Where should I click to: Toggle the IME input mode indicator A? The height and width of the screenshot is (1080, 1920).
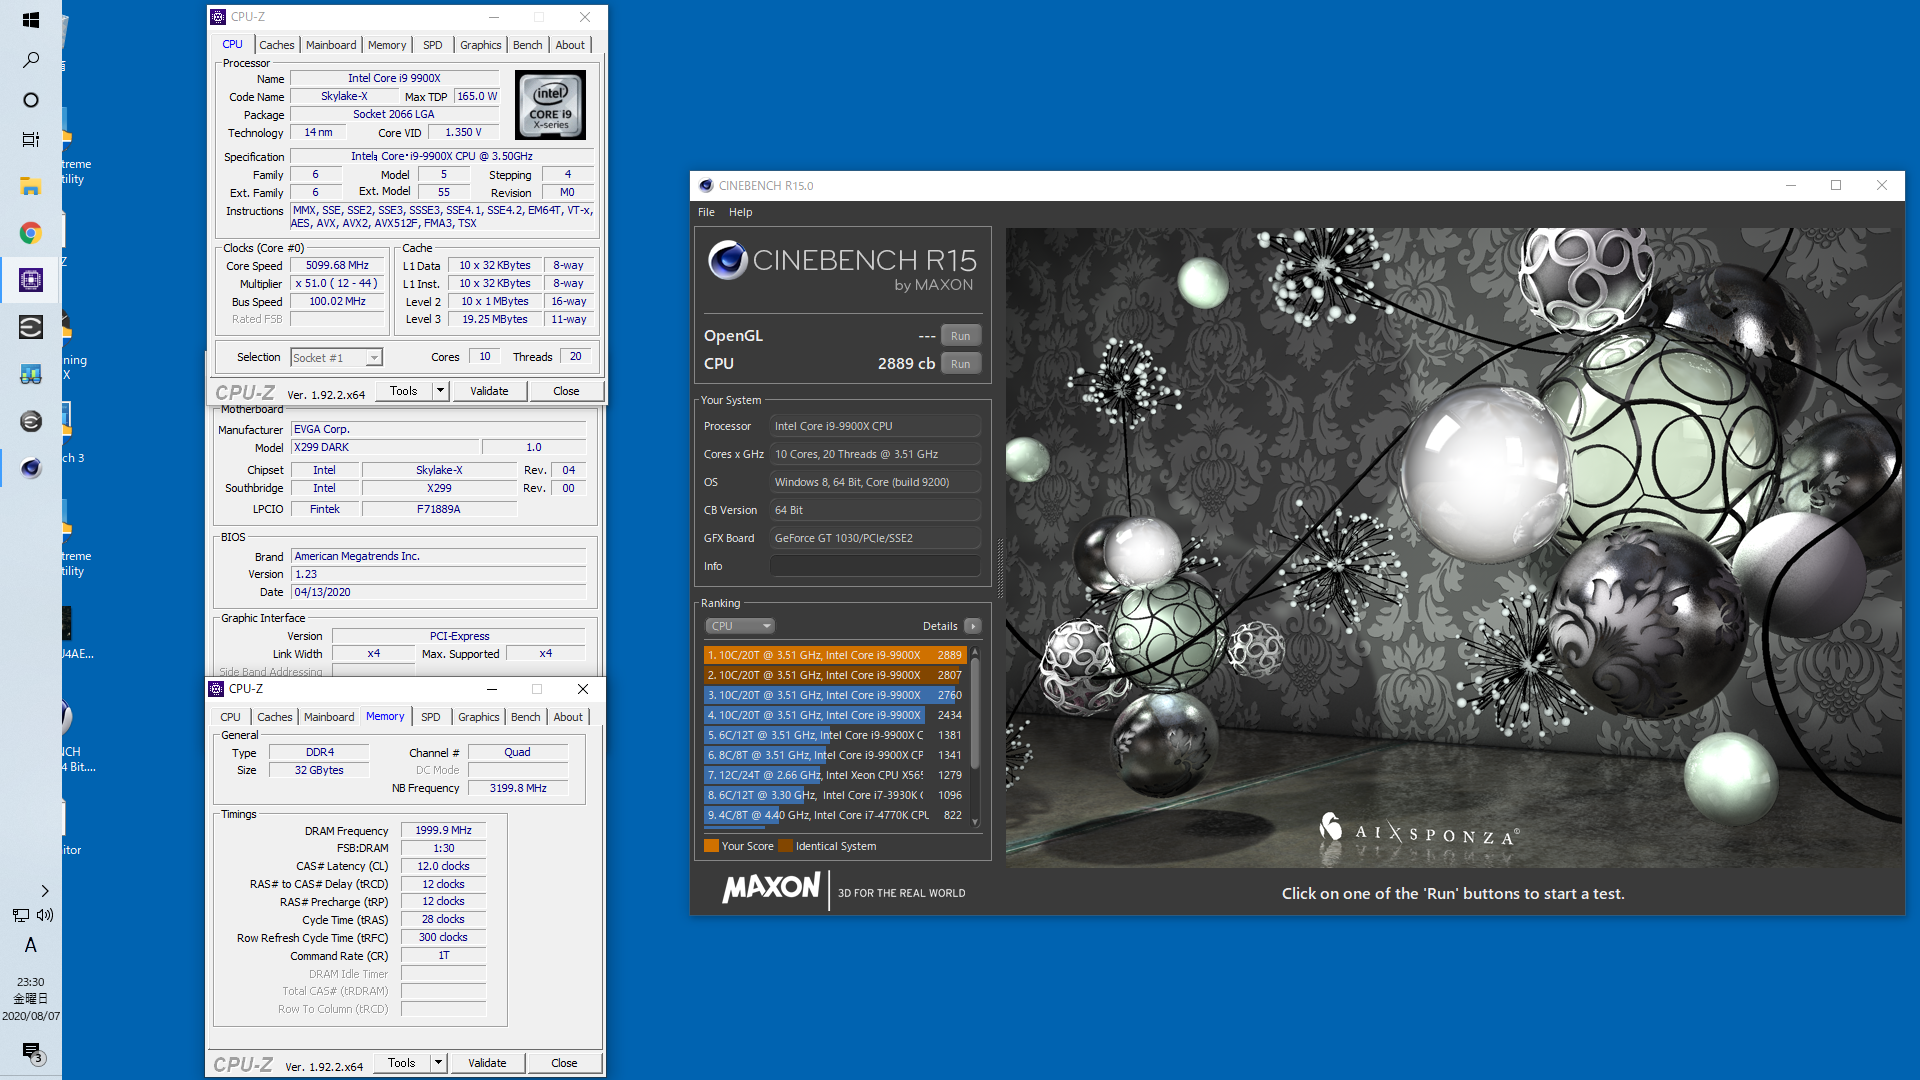point(30,945)
